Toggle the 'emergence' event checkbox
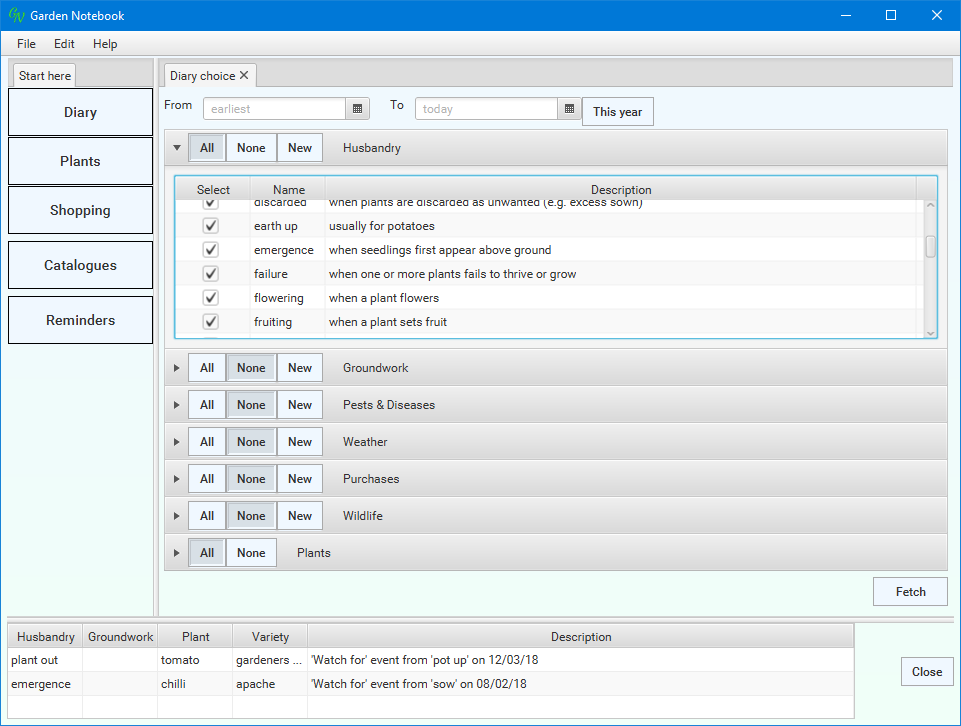The width and height of the screenshot is (961, 726). [210, 250]
